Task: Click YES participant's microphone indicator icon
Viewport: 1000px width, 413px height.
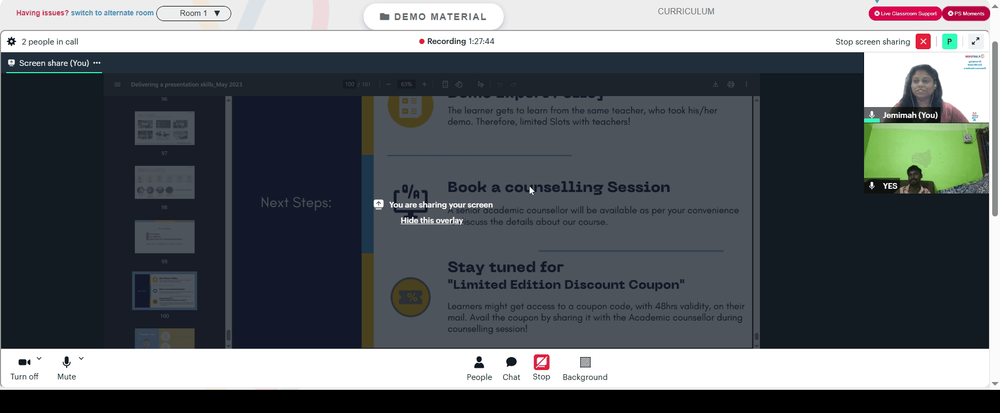Action: [872, 186]
